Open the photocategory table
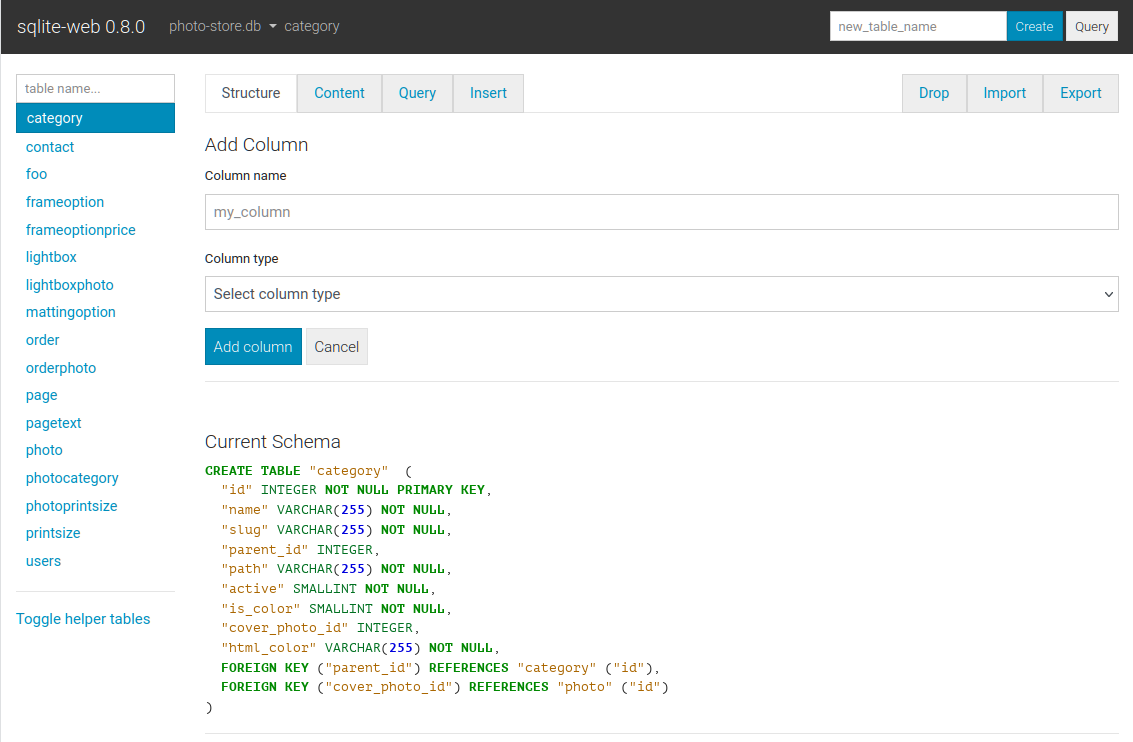 tap(72, 478)
